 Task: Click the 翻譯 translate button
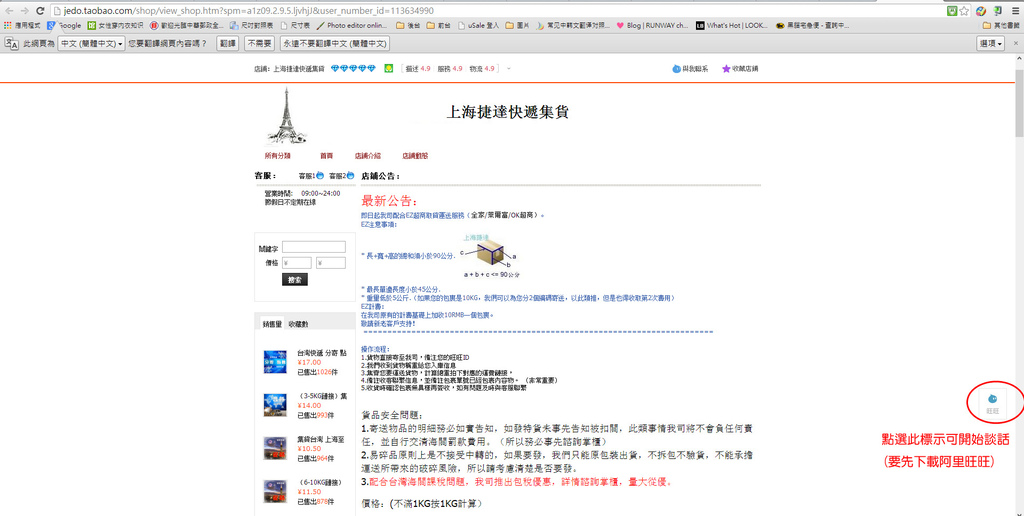[227, 43]
